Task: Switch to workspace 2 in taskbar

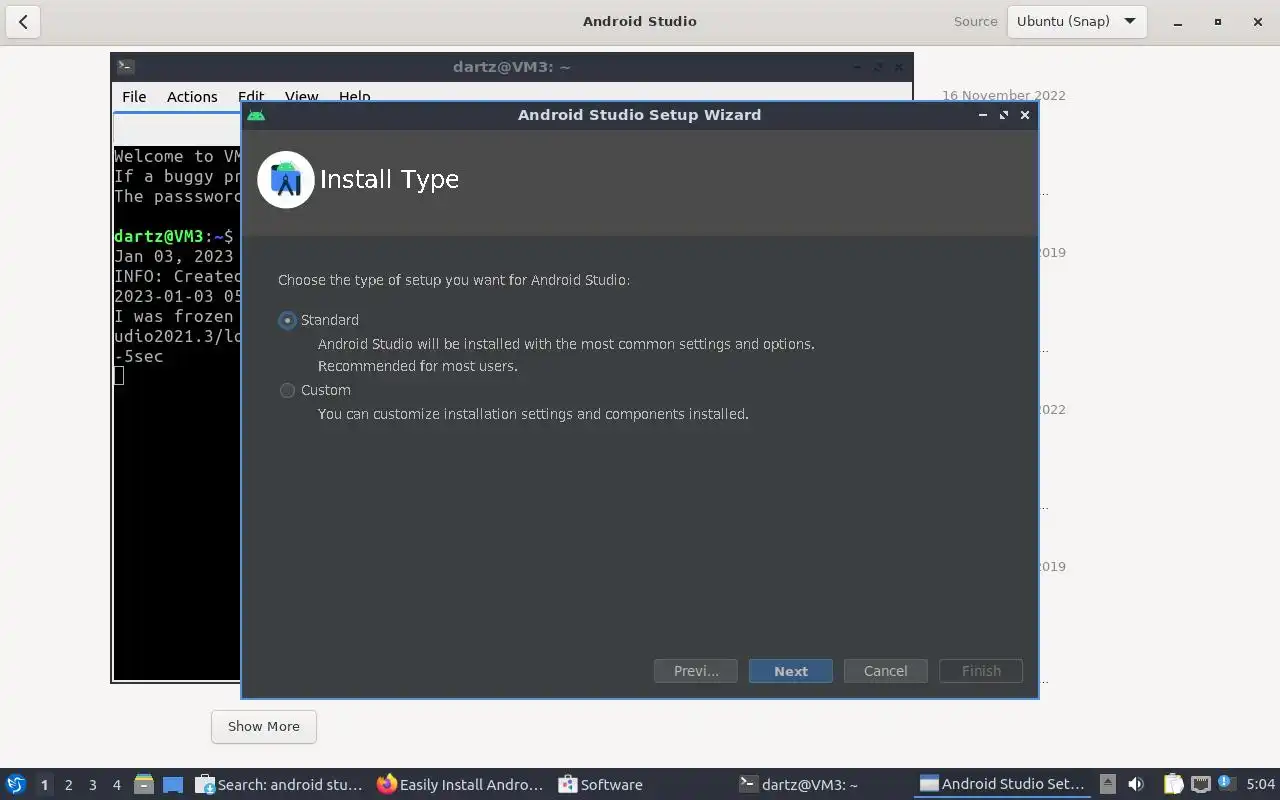Action: [x=68, y=785]
